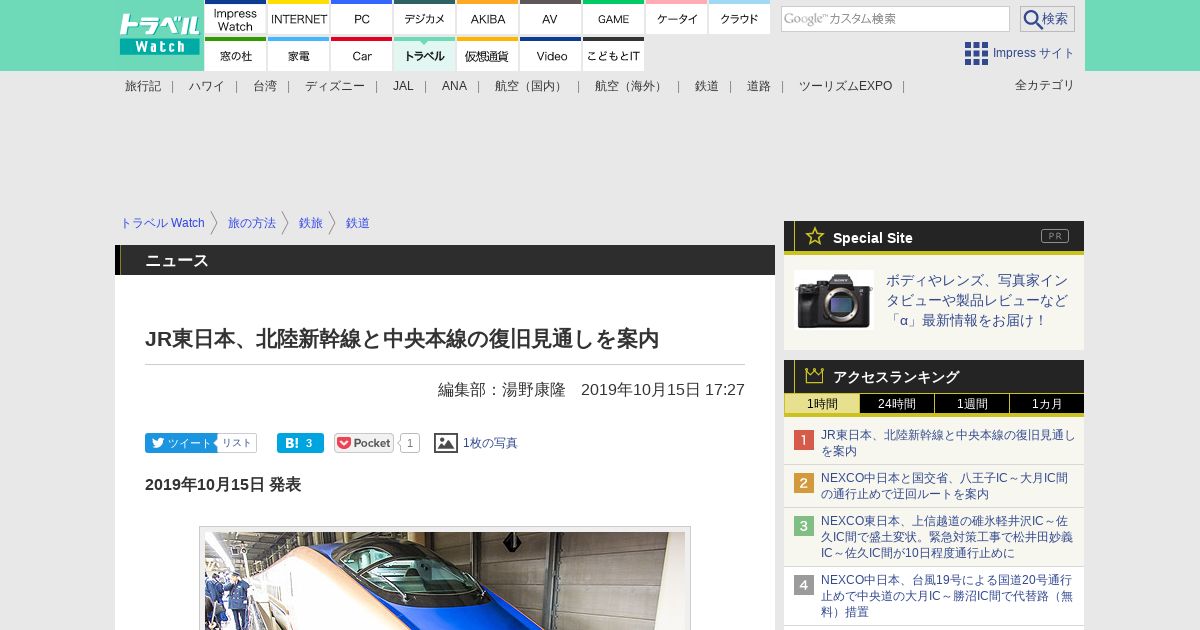Open the Video site tab

(x=550, y=55)
